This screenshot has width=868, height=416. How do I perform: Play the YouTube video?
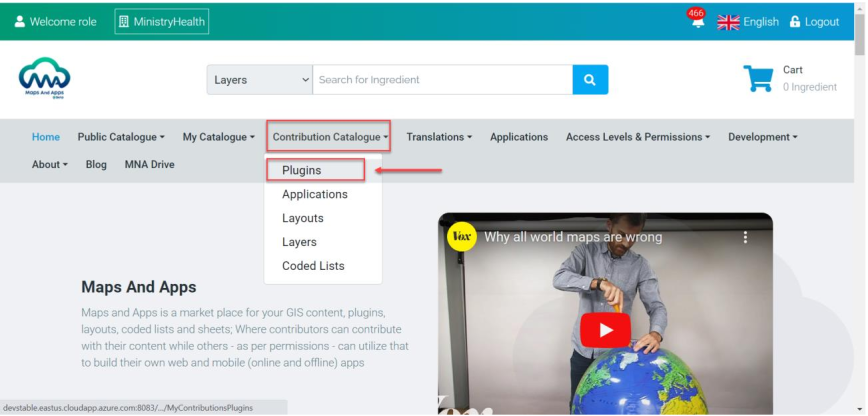click(605, 330)
